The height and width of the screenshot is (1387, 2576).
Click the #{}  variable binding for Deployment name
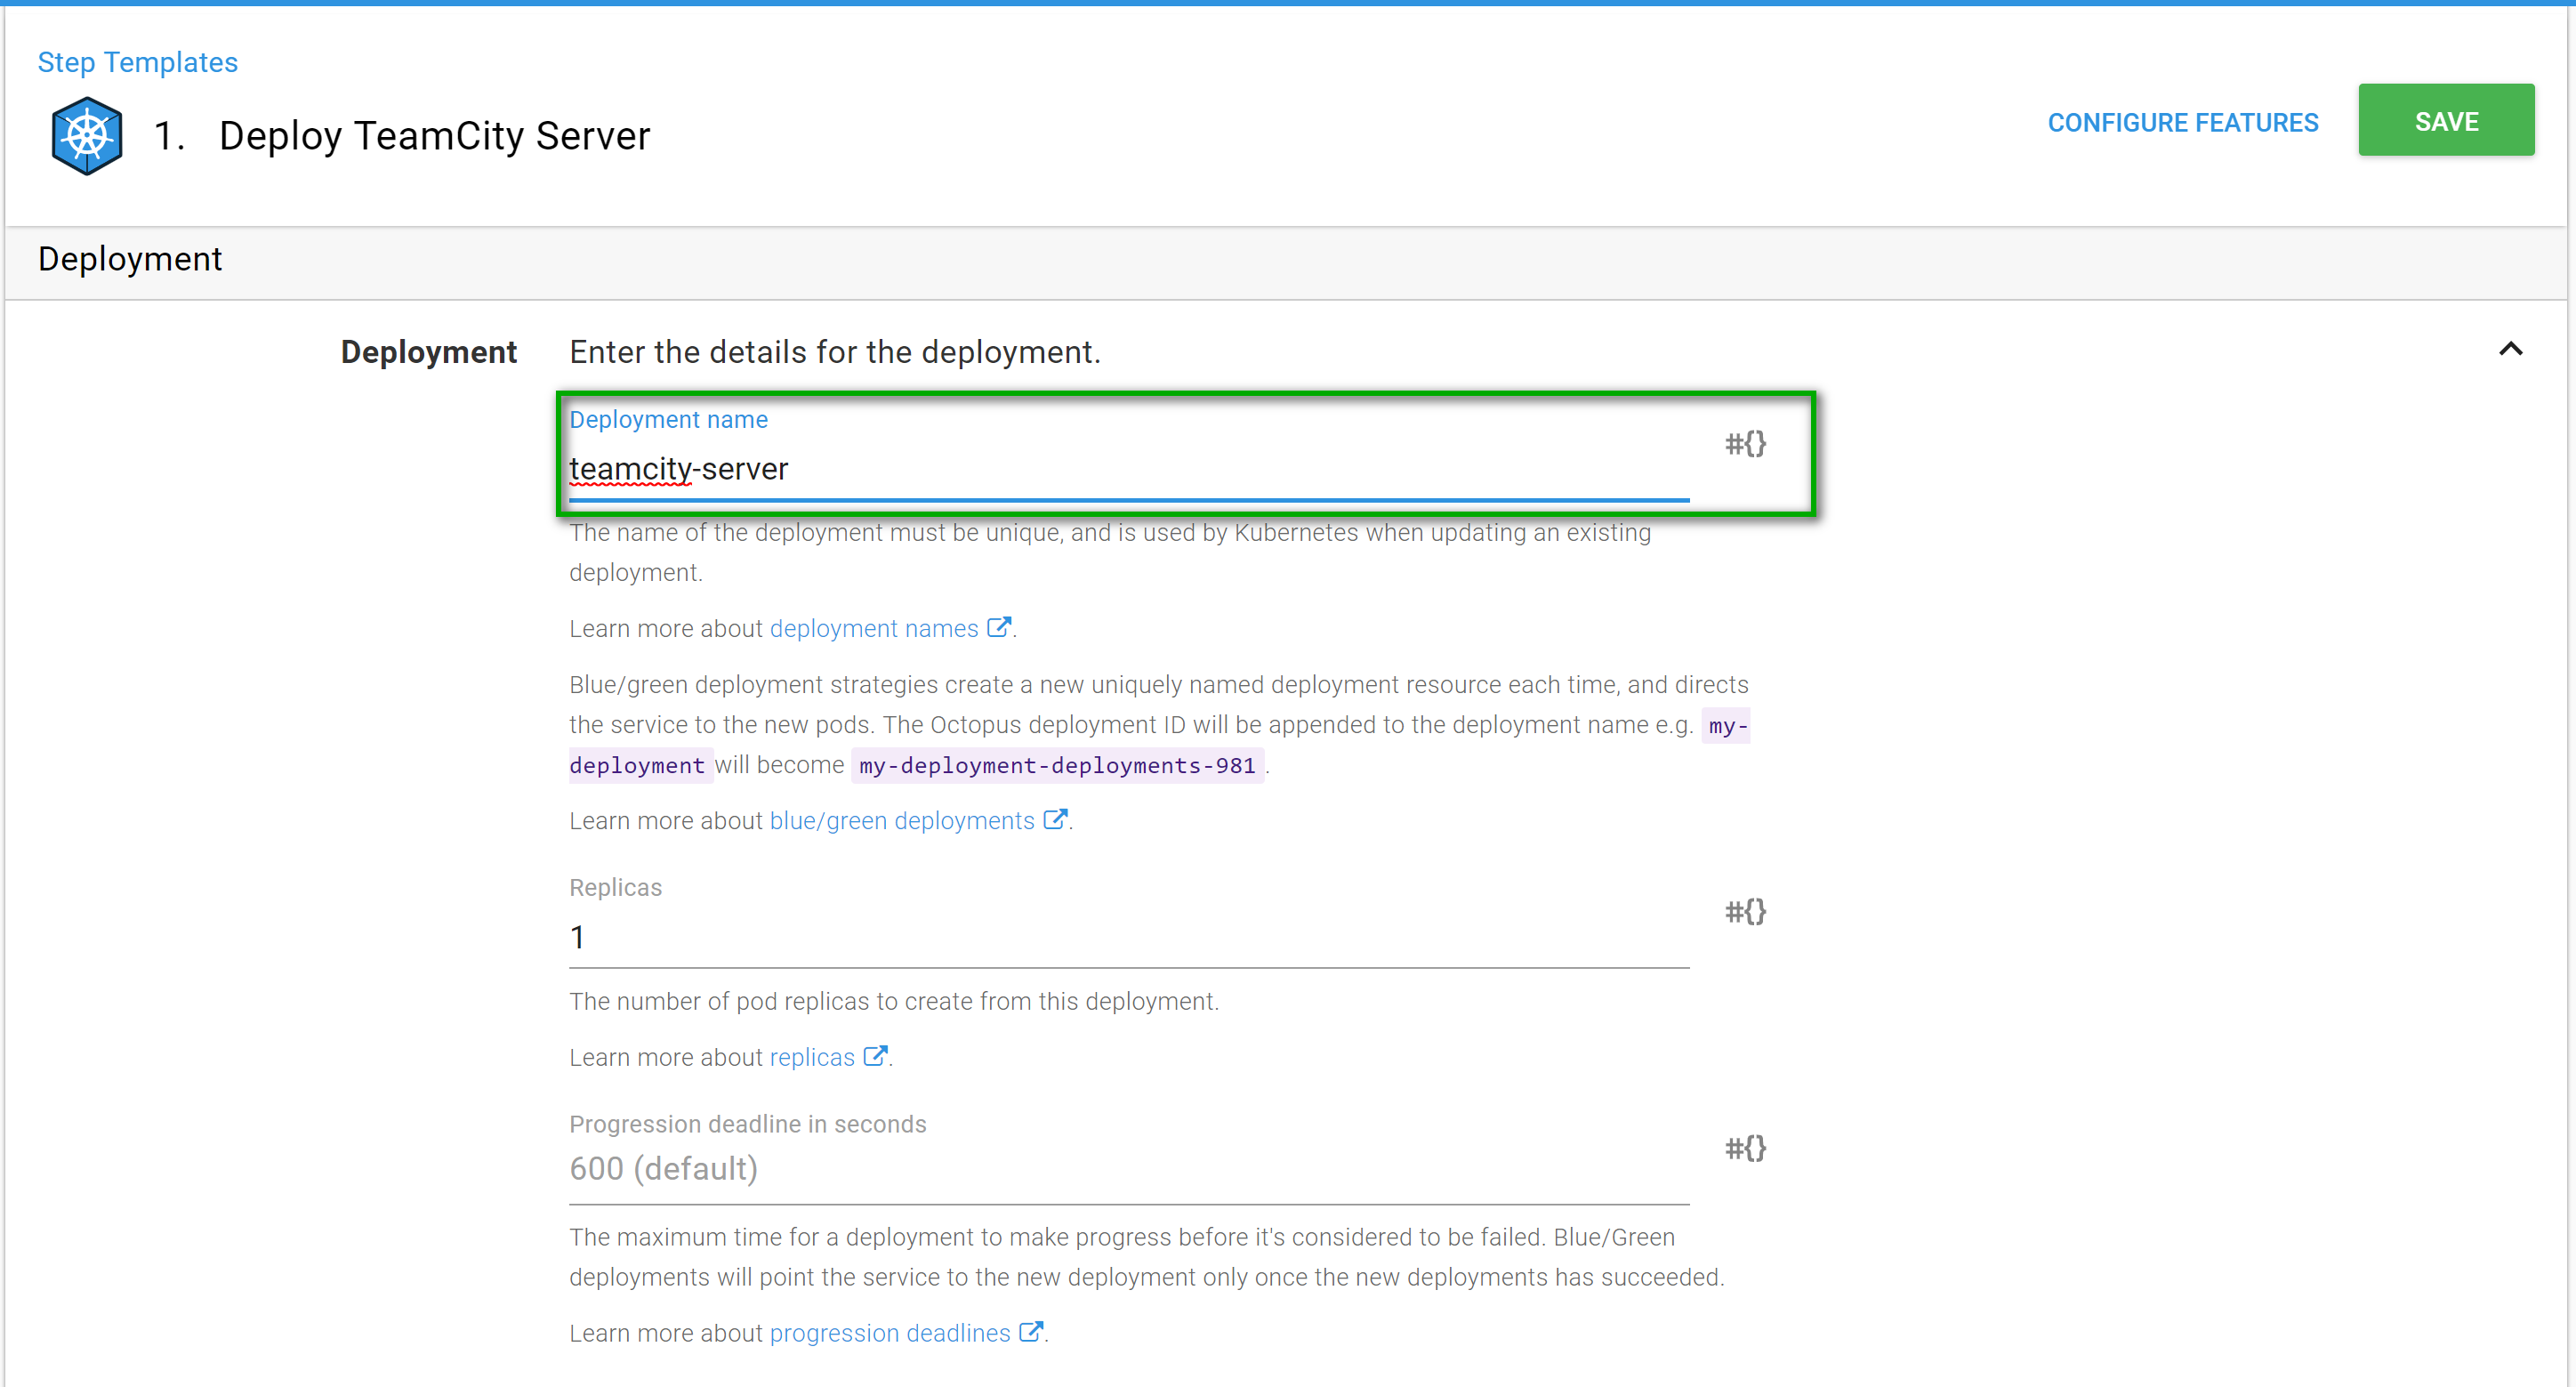tap(1746, 446)
